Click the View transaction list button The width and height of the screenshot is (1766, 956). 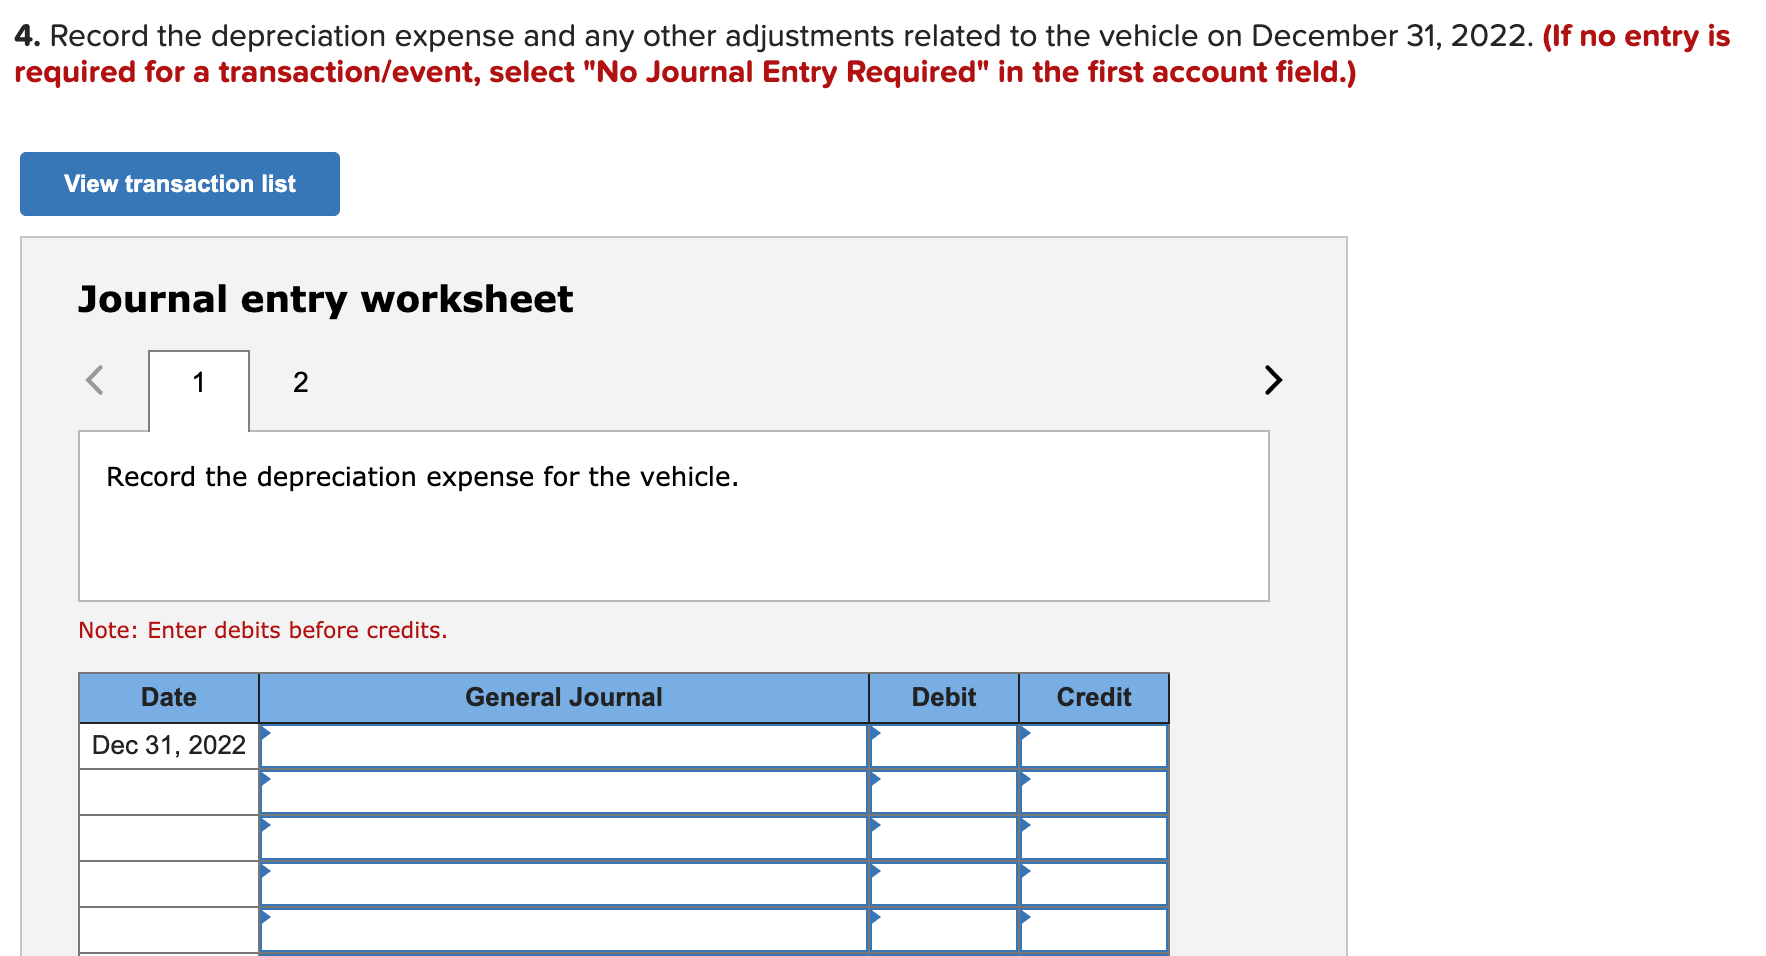pyautogui.click(x=178, y=183)
